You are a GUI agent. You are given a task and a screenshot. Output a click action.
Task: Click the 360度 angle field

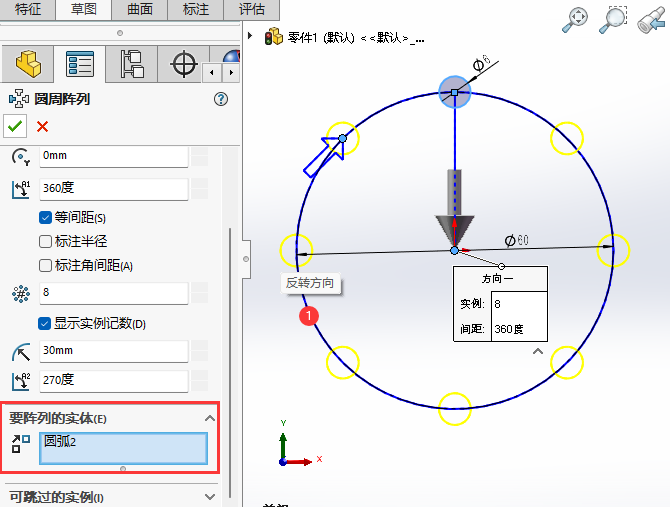pos(114,188)
